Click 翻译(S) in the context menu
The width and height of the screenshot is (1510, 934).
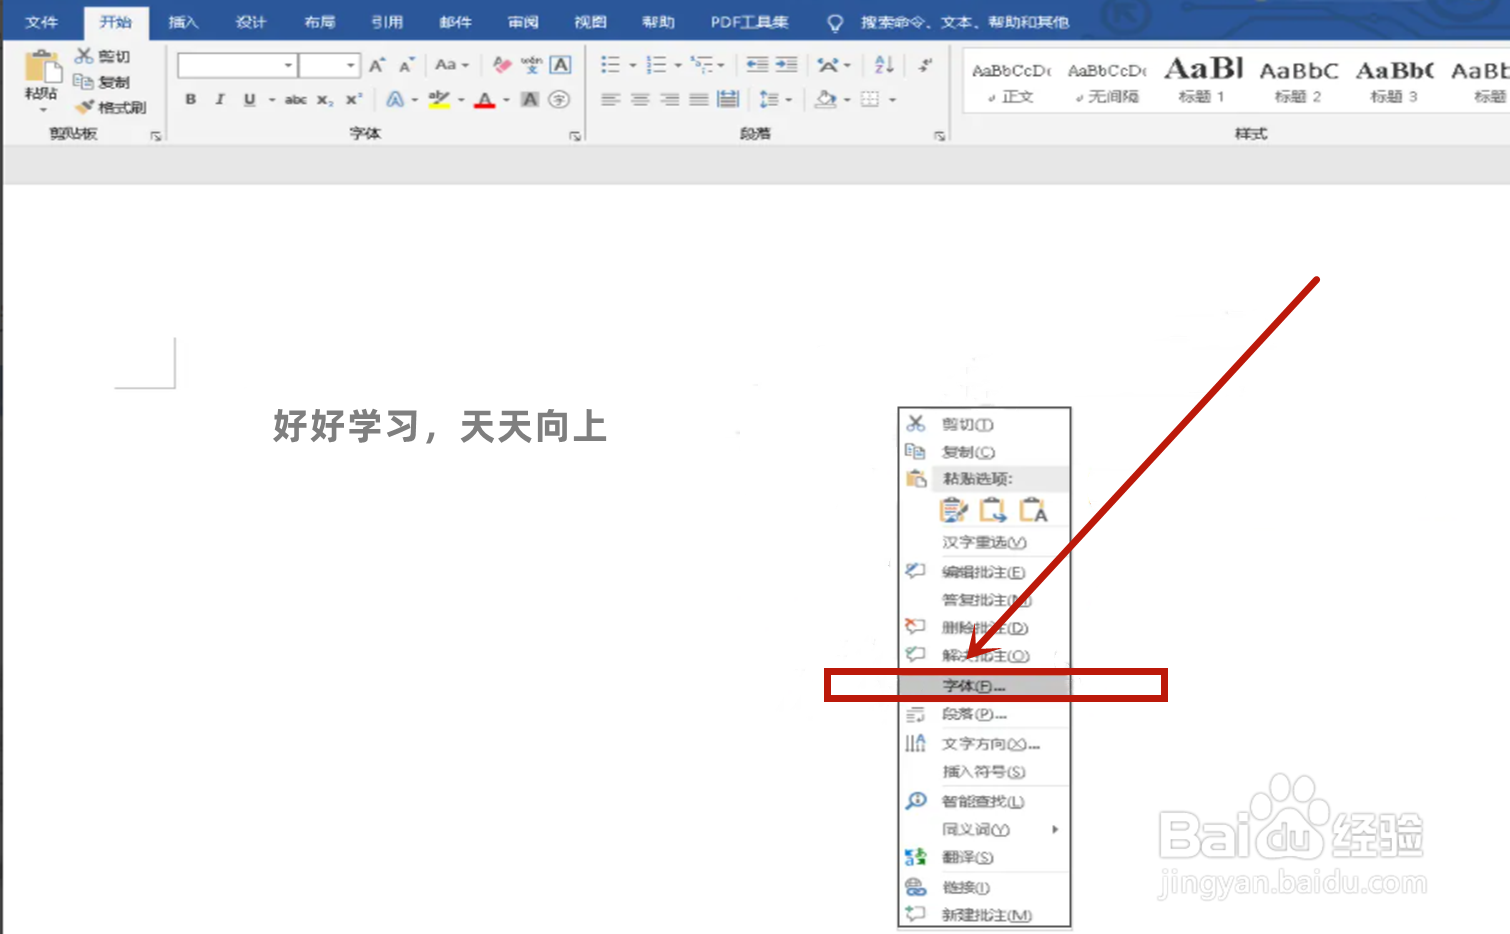(x=985, y=858)
